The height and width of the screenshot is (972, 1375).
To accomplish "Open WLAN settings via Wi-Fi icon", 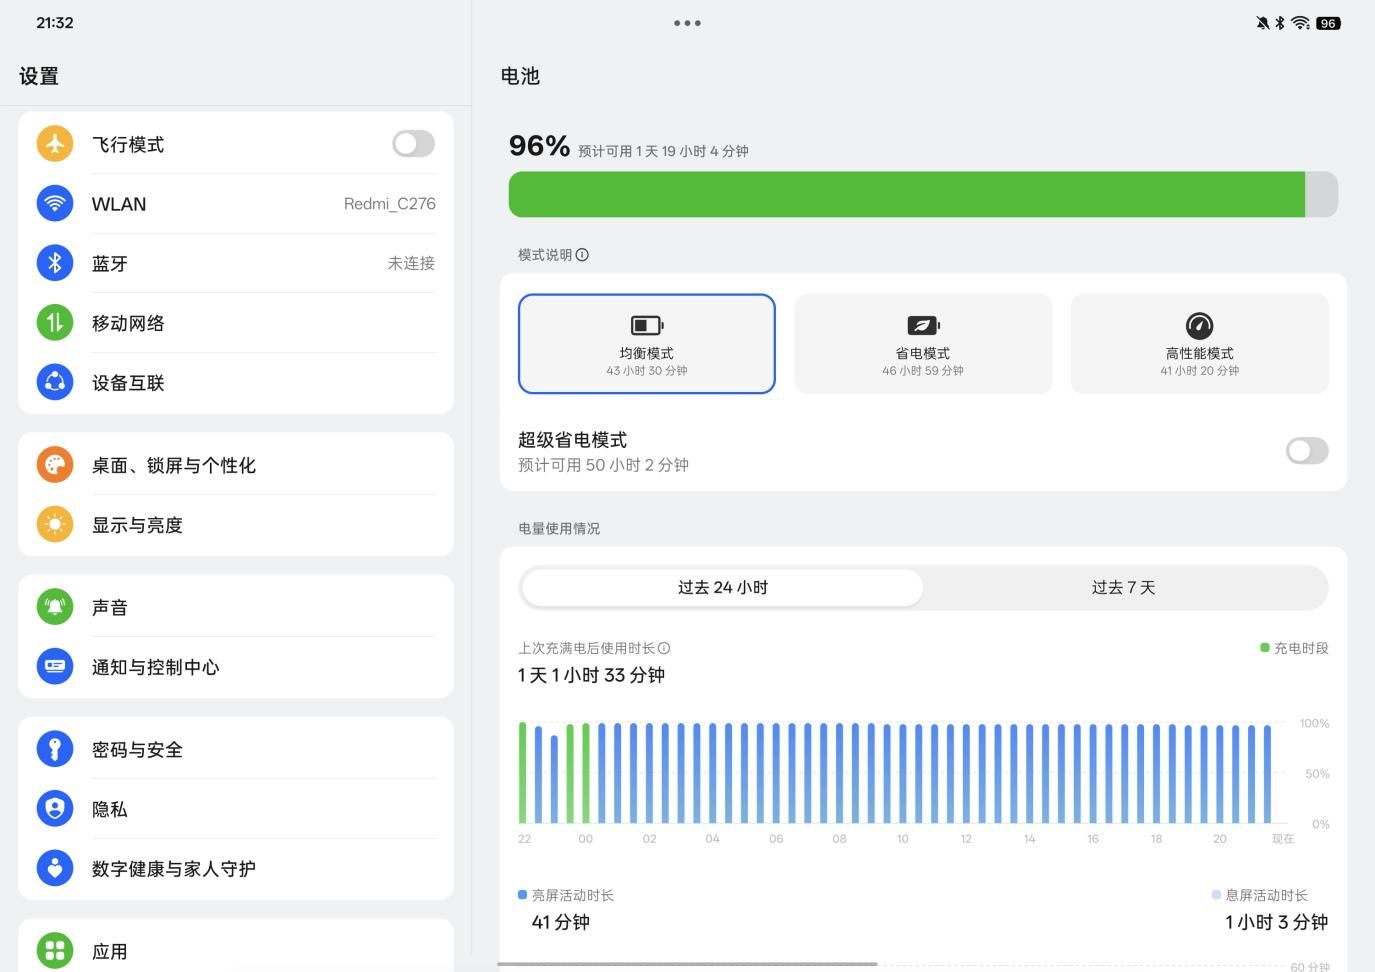I will click(x=55, y=204).
